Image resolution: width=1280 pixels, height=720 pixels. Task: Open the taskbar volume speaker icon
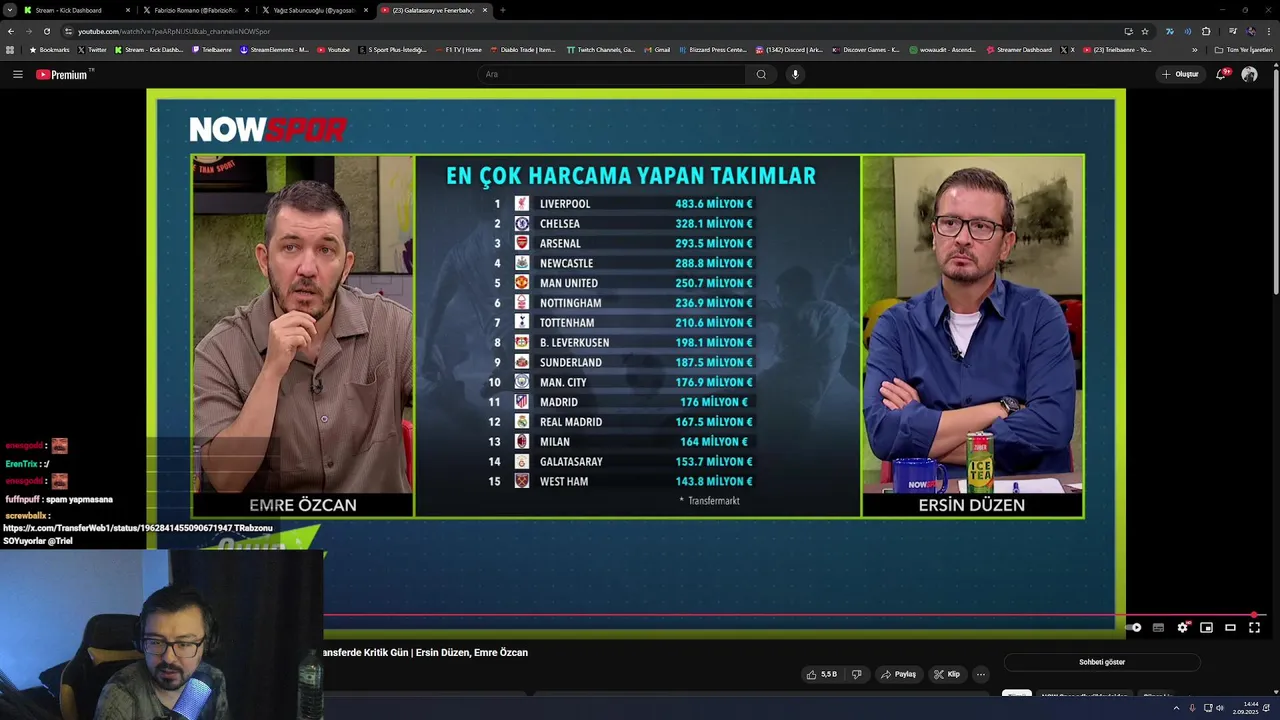(x=1220, y=708)
